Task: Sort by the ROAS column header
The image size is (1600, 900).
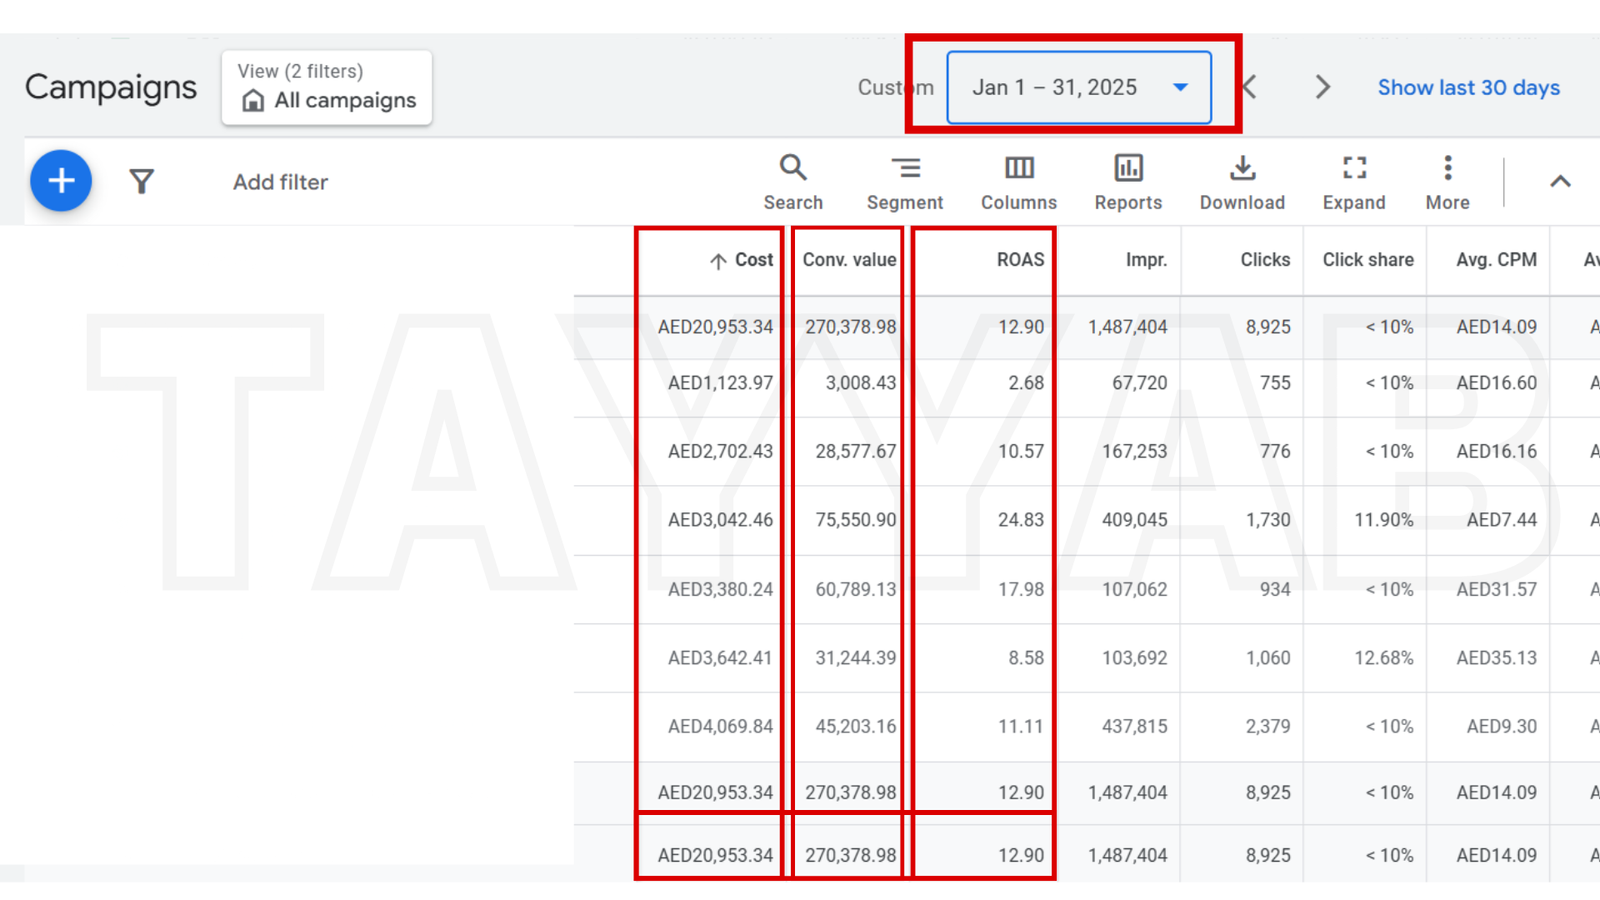Action: (1020, 260)
